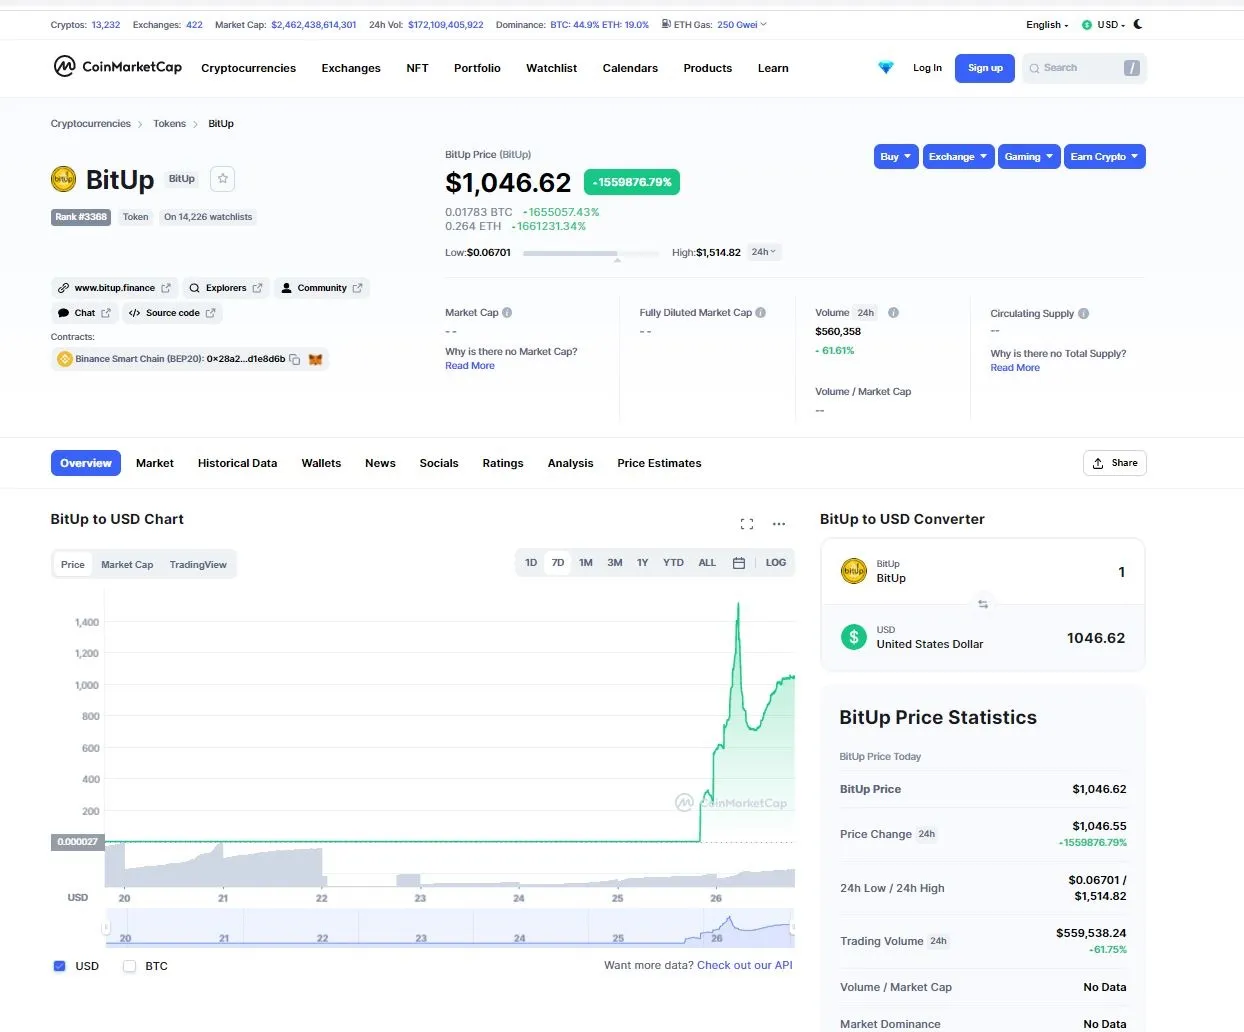Screen dimensions: 1244x1032
Task: Select the 1D chart range
Action: 531,563
